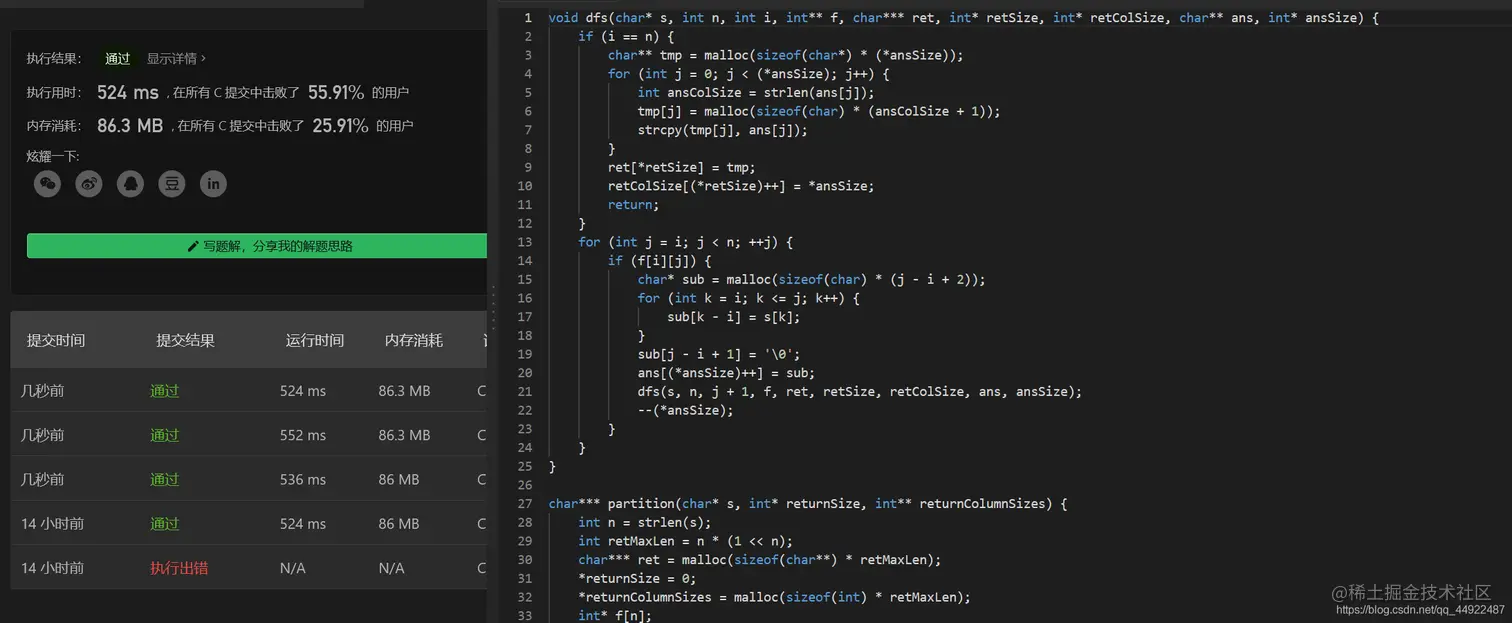The height and width of the screenshot is (623, 1512).
Task: Click the 'return;' statement on line 11
Action: (x=634, y=204)
